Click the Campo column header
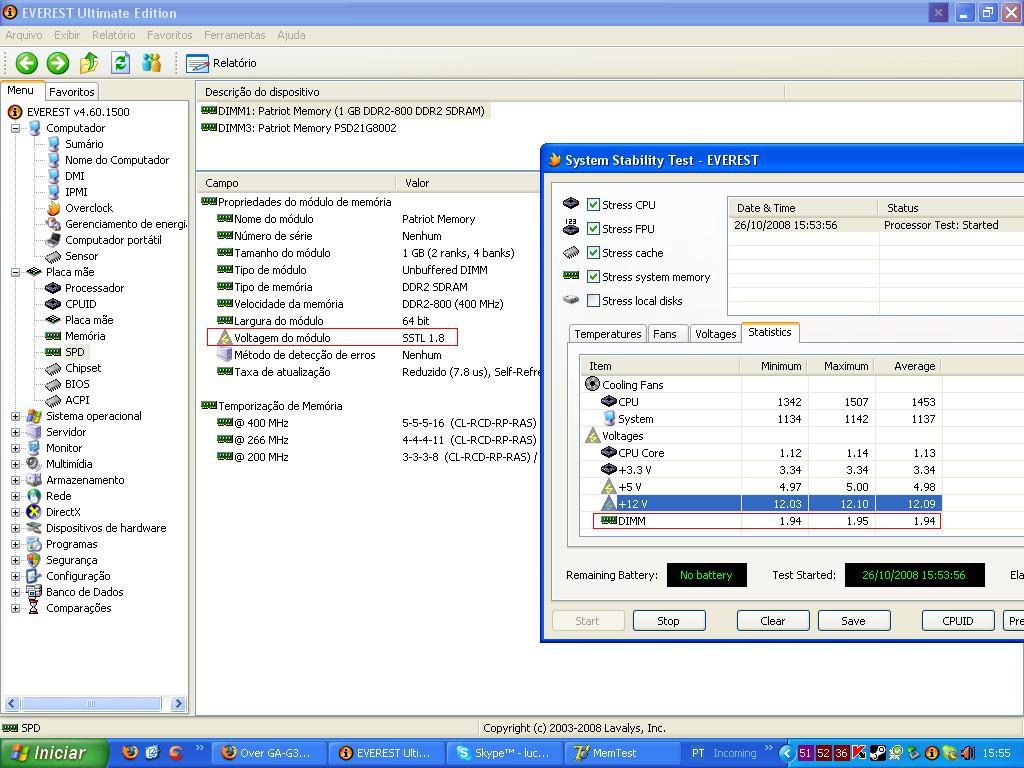 (x=296, y=183)
